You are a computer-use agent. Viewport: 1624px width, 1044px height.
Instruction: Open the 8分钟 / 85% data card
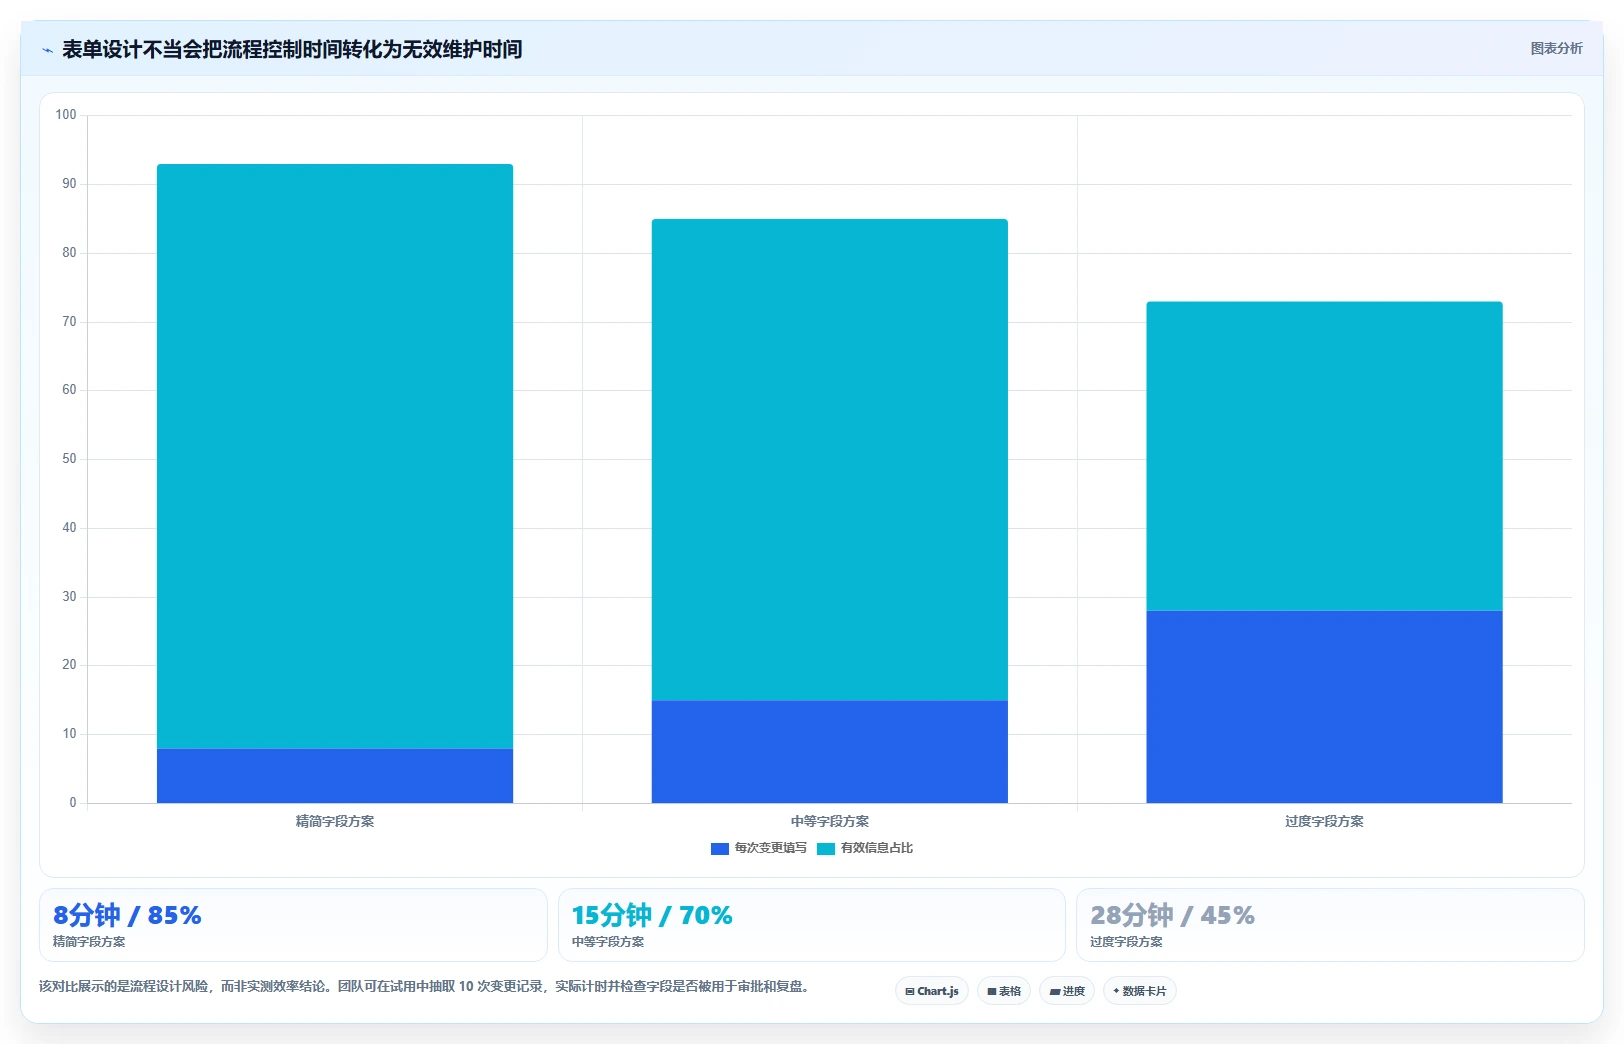pyautogui.click(x=293, y=925)
